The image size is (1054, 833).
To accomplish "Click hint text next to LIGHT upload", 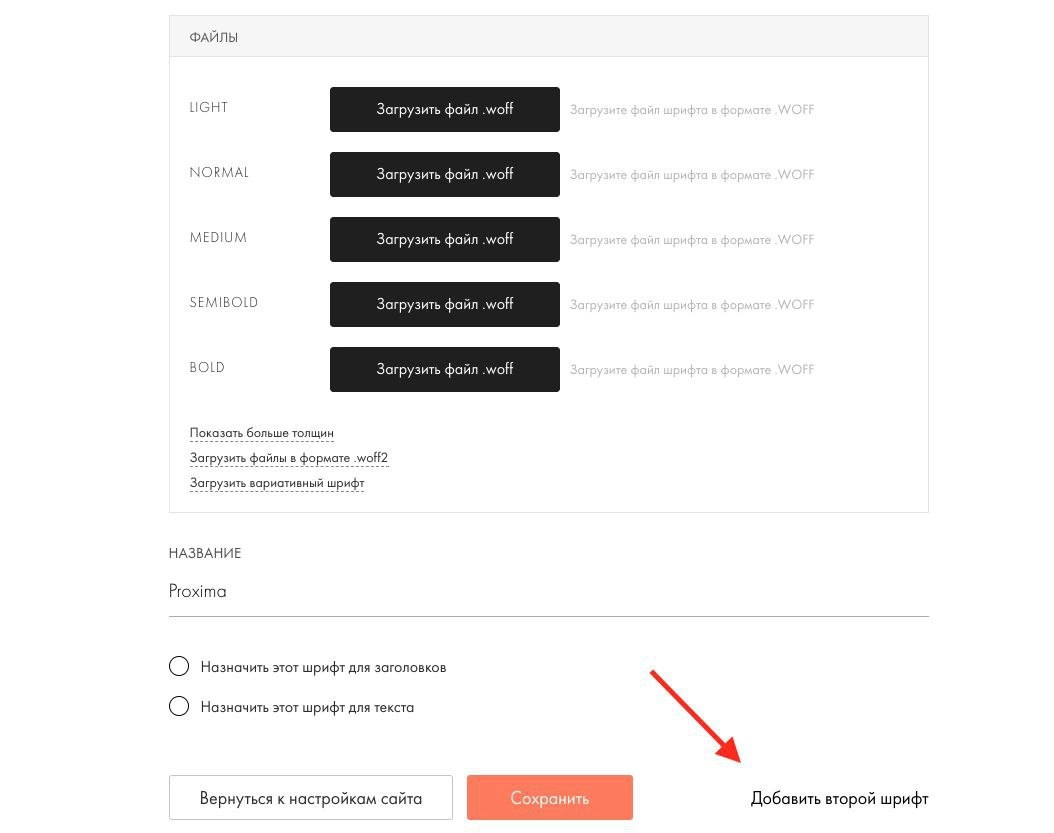I will tap(692, 110).
